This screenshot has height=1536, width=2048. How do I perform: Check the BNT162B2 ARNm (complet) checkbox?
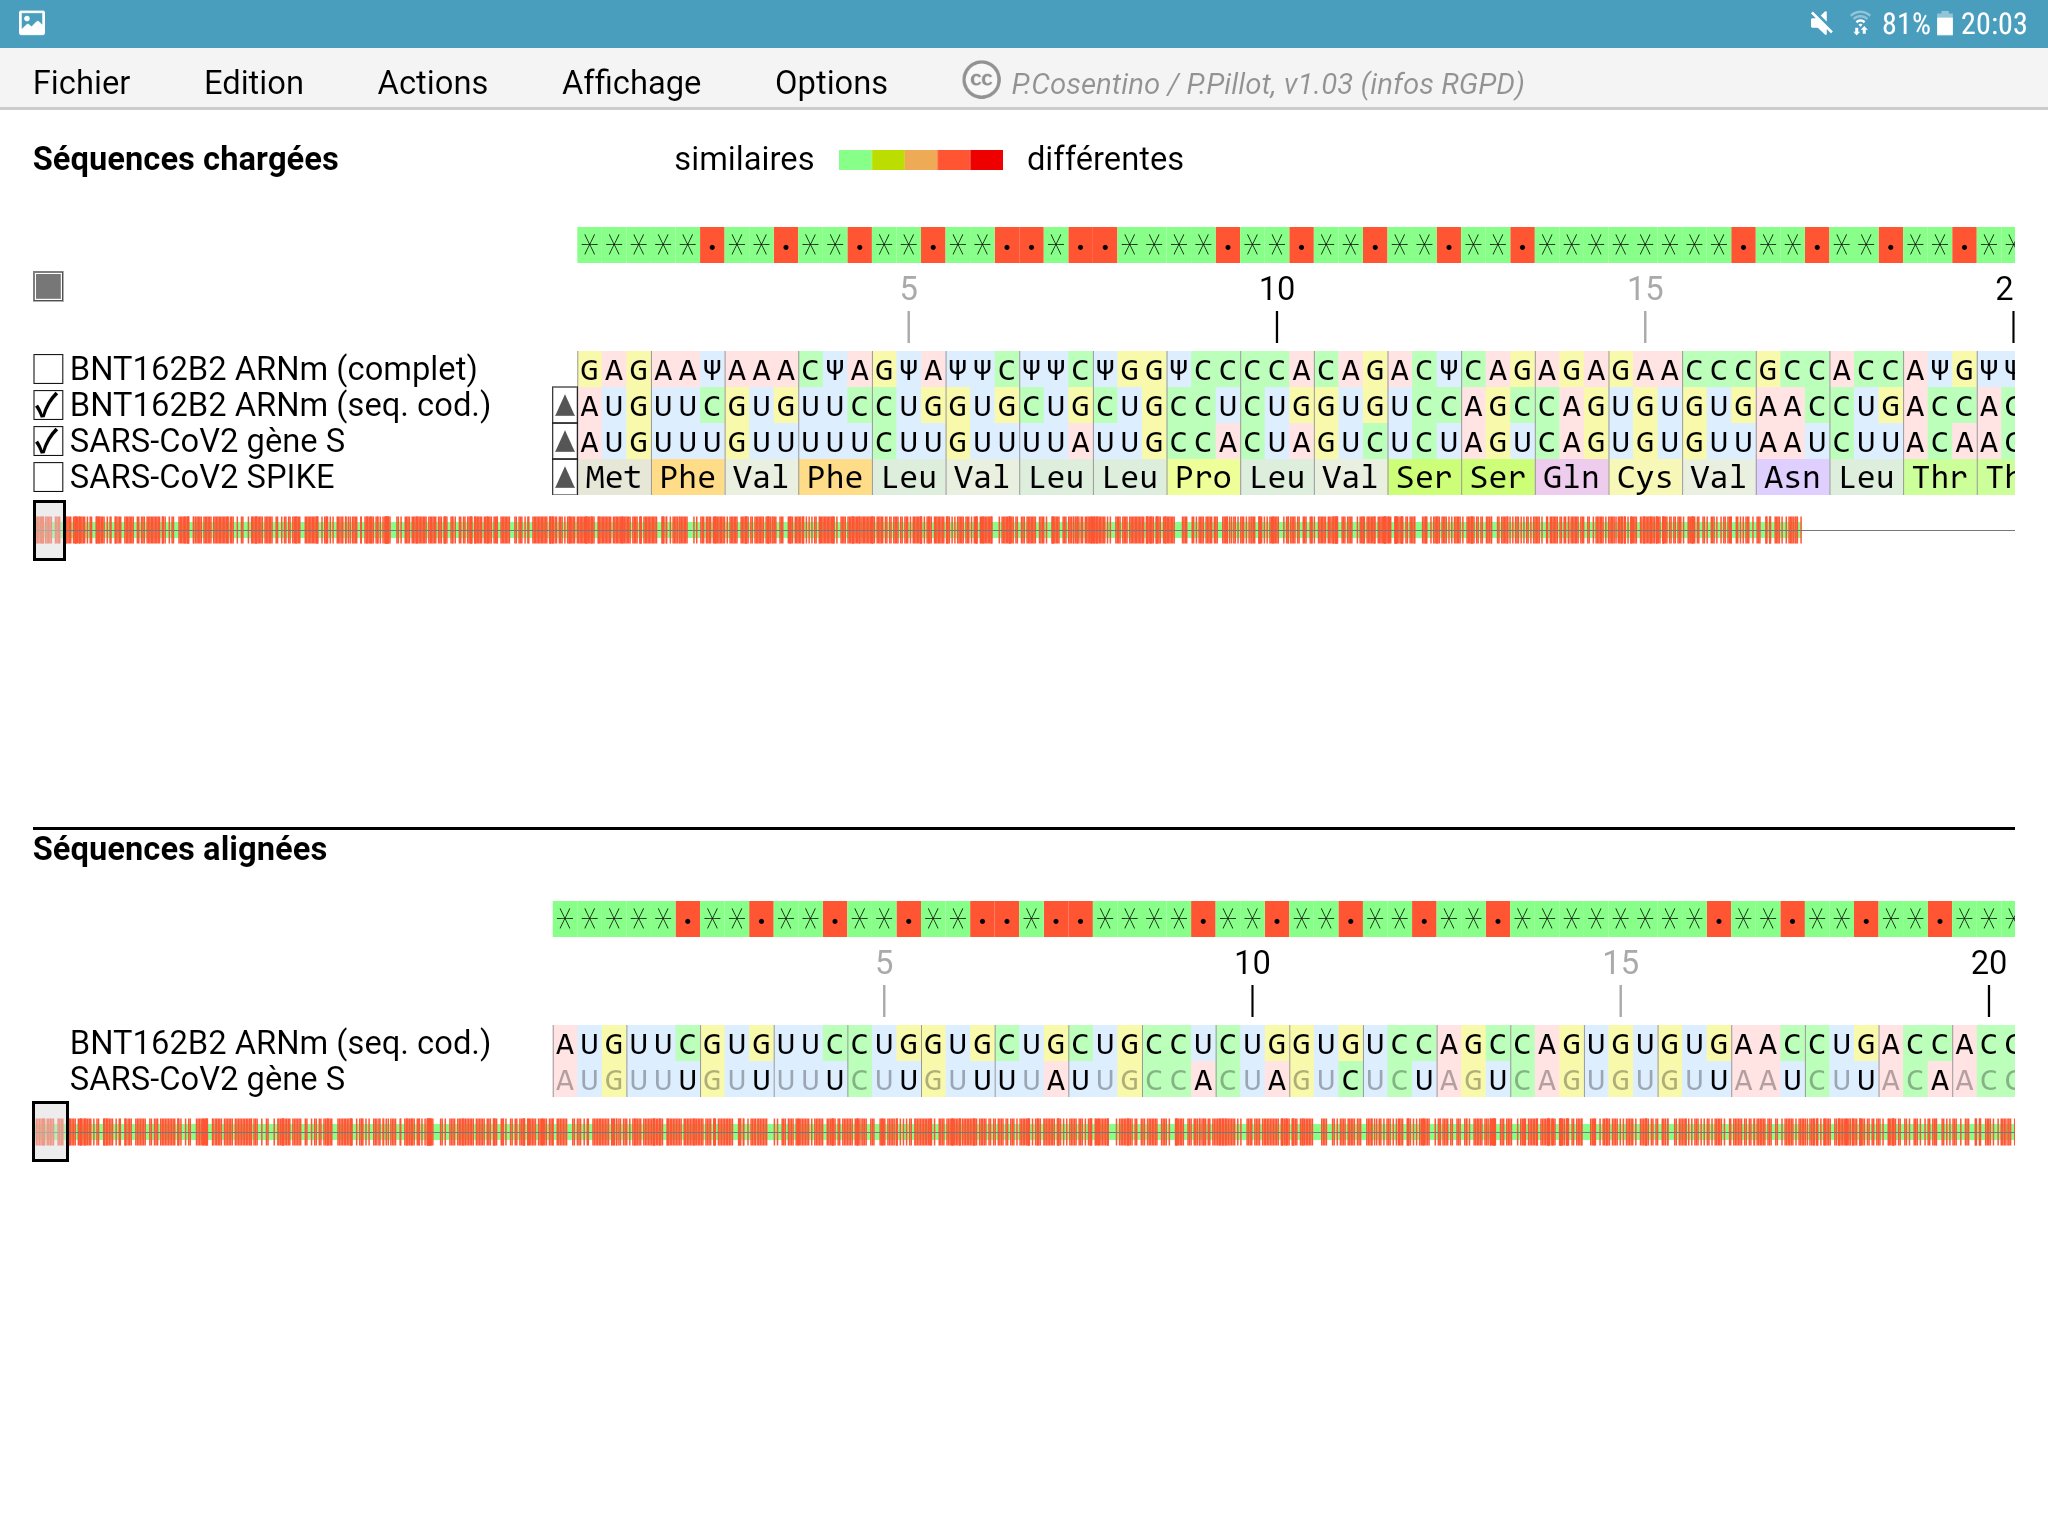click(x=48, y=369)
